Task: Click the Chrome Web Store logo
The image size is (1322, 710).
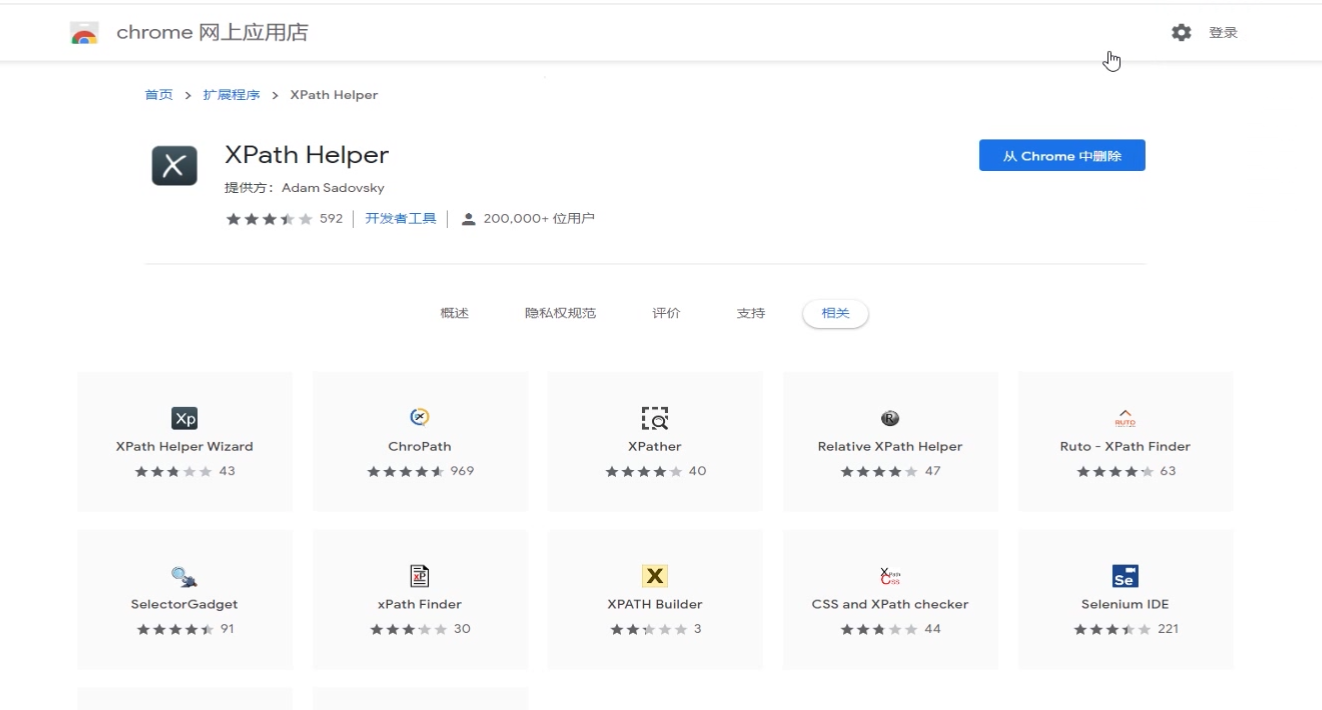Action: point(85,31)
